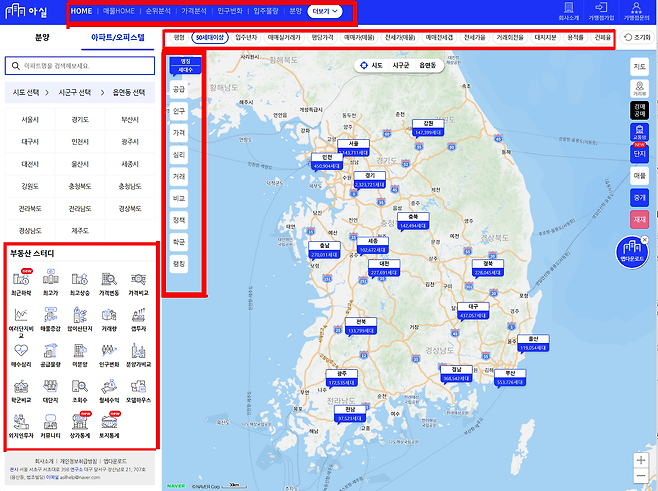Image resolution: width=658 pixels, height=491 pixels.
Task: Expand the 더보기 dropdown in top navigation
Action: point(325,11)
